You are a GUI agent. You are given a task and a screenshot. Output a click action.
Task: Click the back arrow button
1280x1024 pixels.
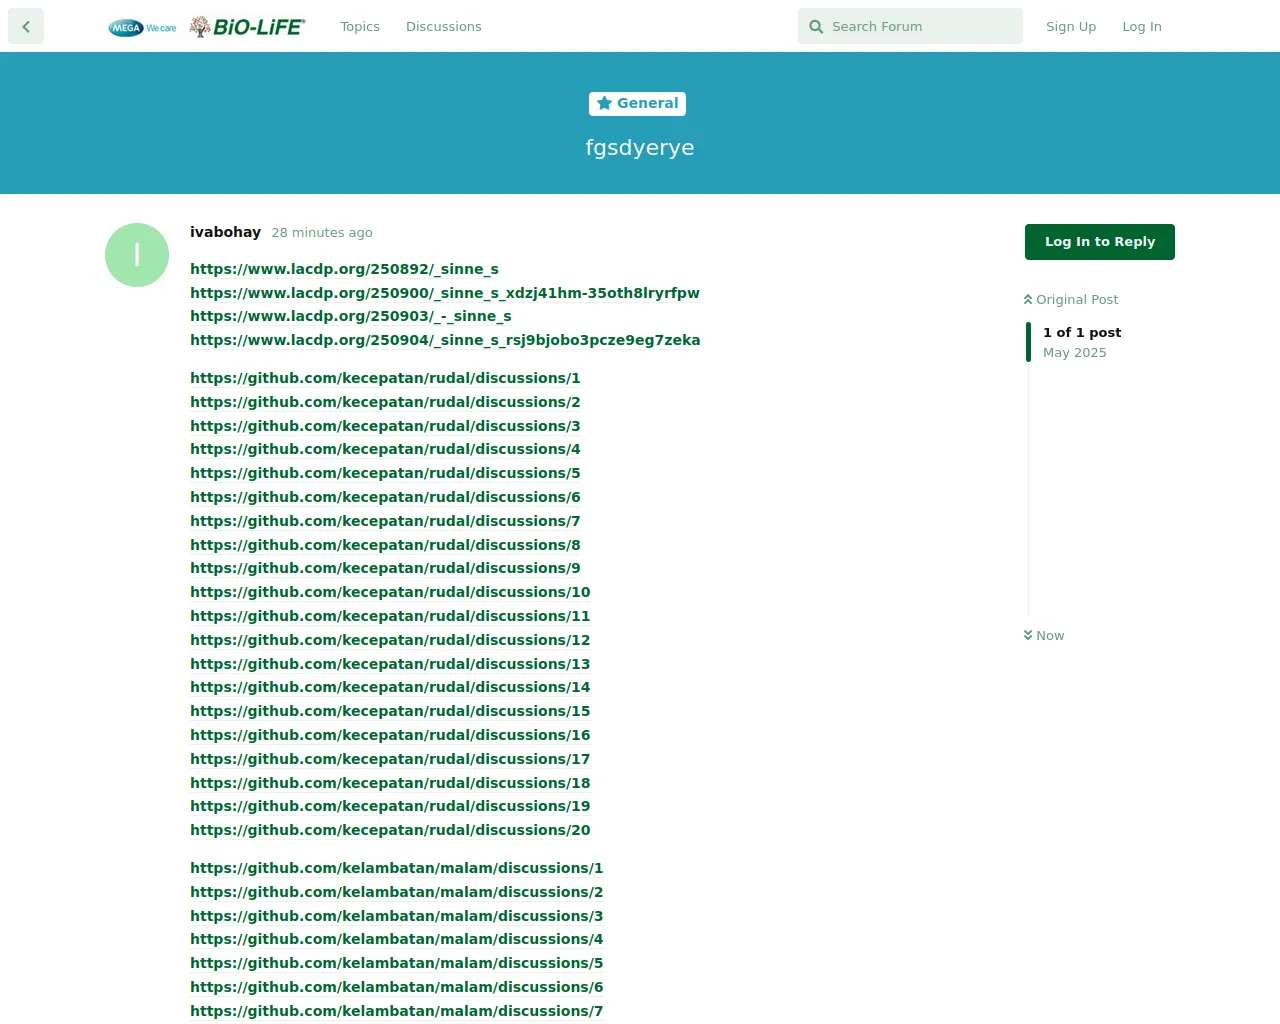pos(26,27)
